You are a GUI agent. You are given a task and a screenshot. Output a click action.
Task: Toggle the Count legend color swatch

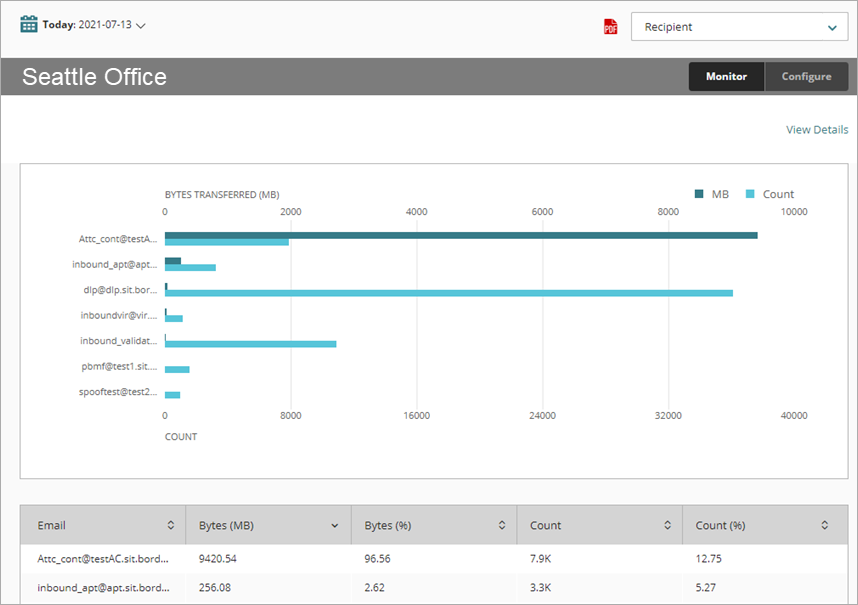click(750, 194)
